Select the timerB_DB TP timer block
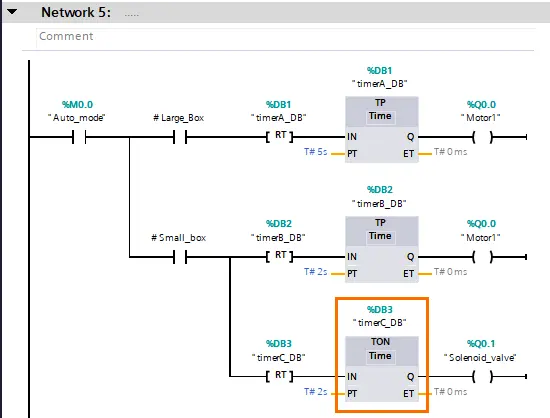 coord(382,249)
